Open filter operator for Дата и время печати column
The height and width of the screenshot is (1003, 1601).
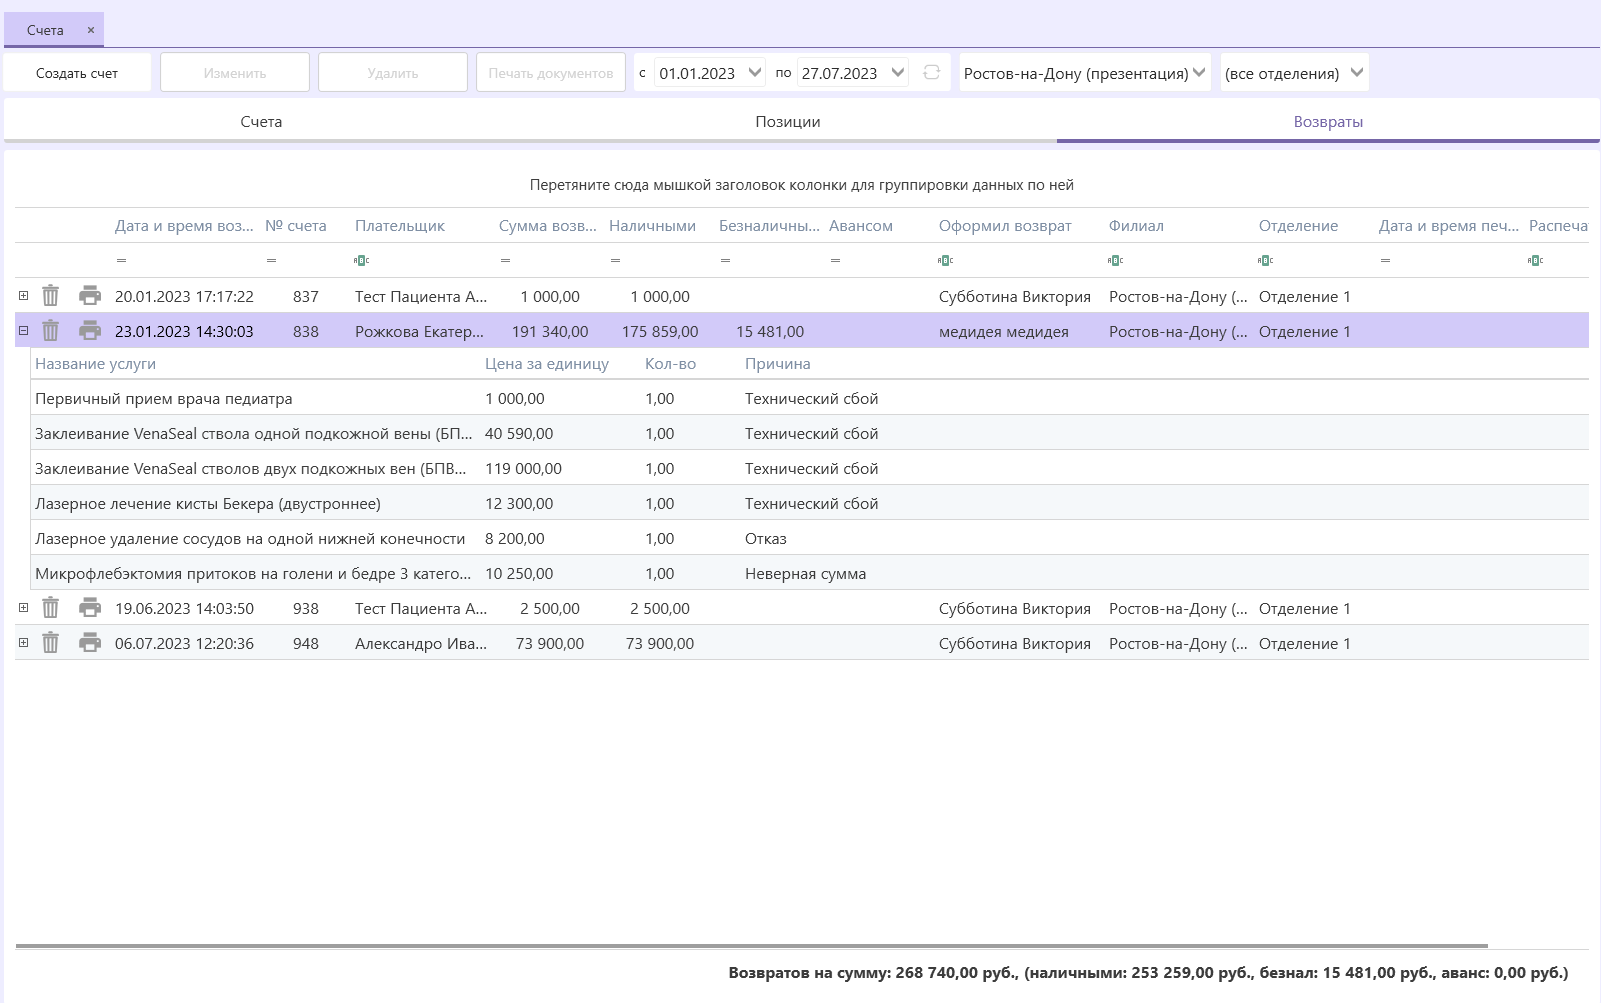click(1385, 260)
